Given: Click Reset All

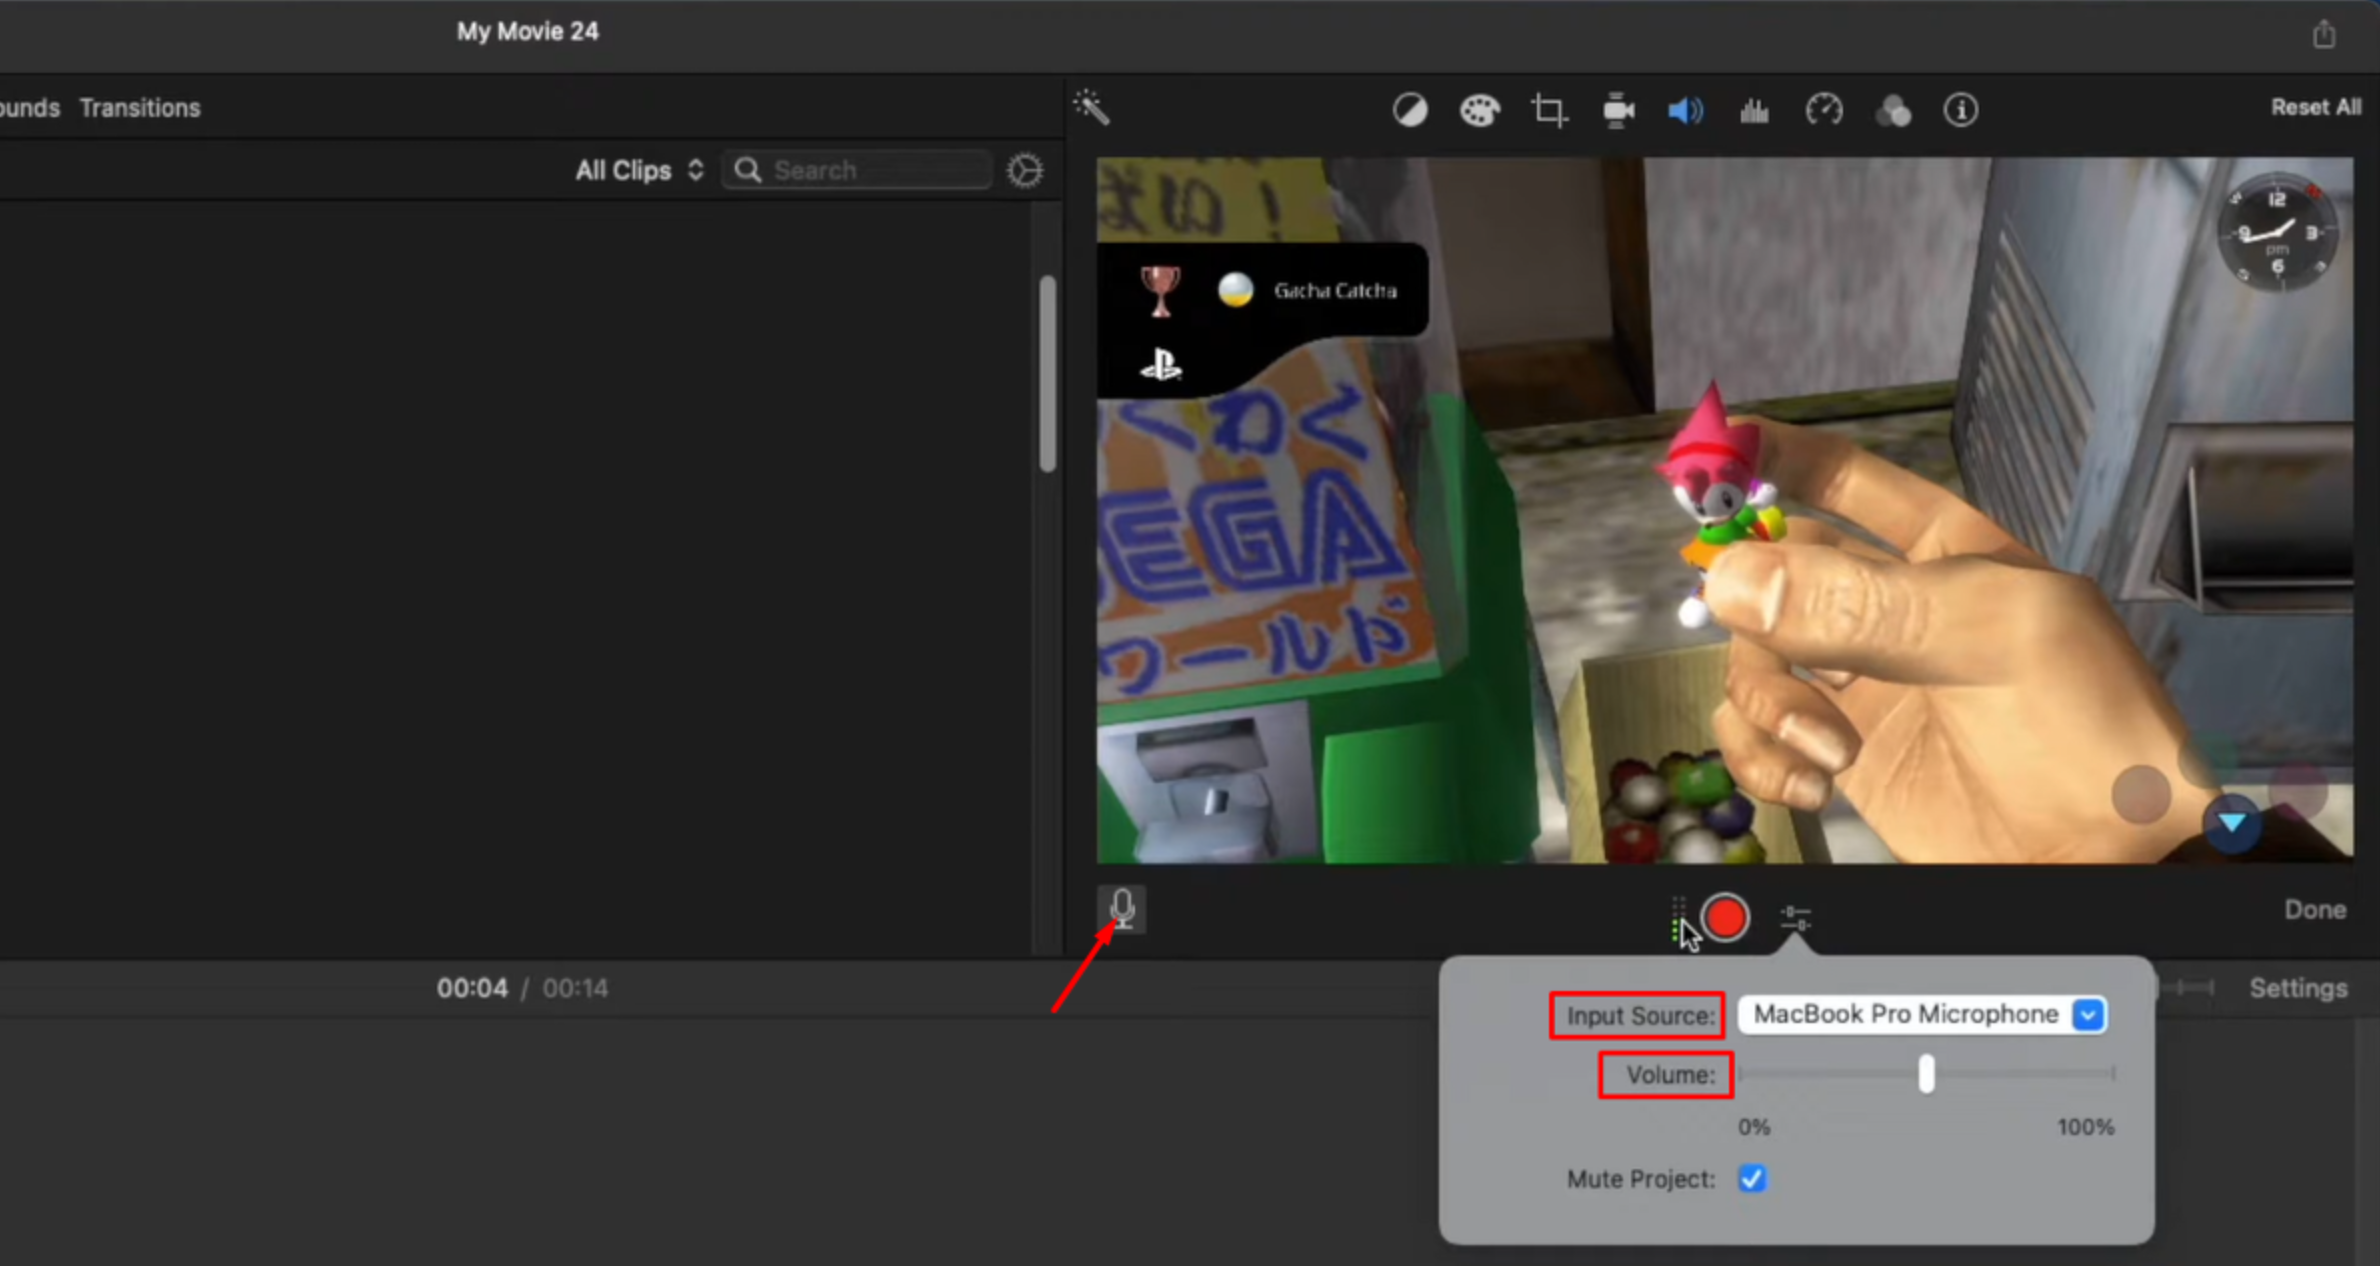Looking at the screenshot, I should [2316, 107].
